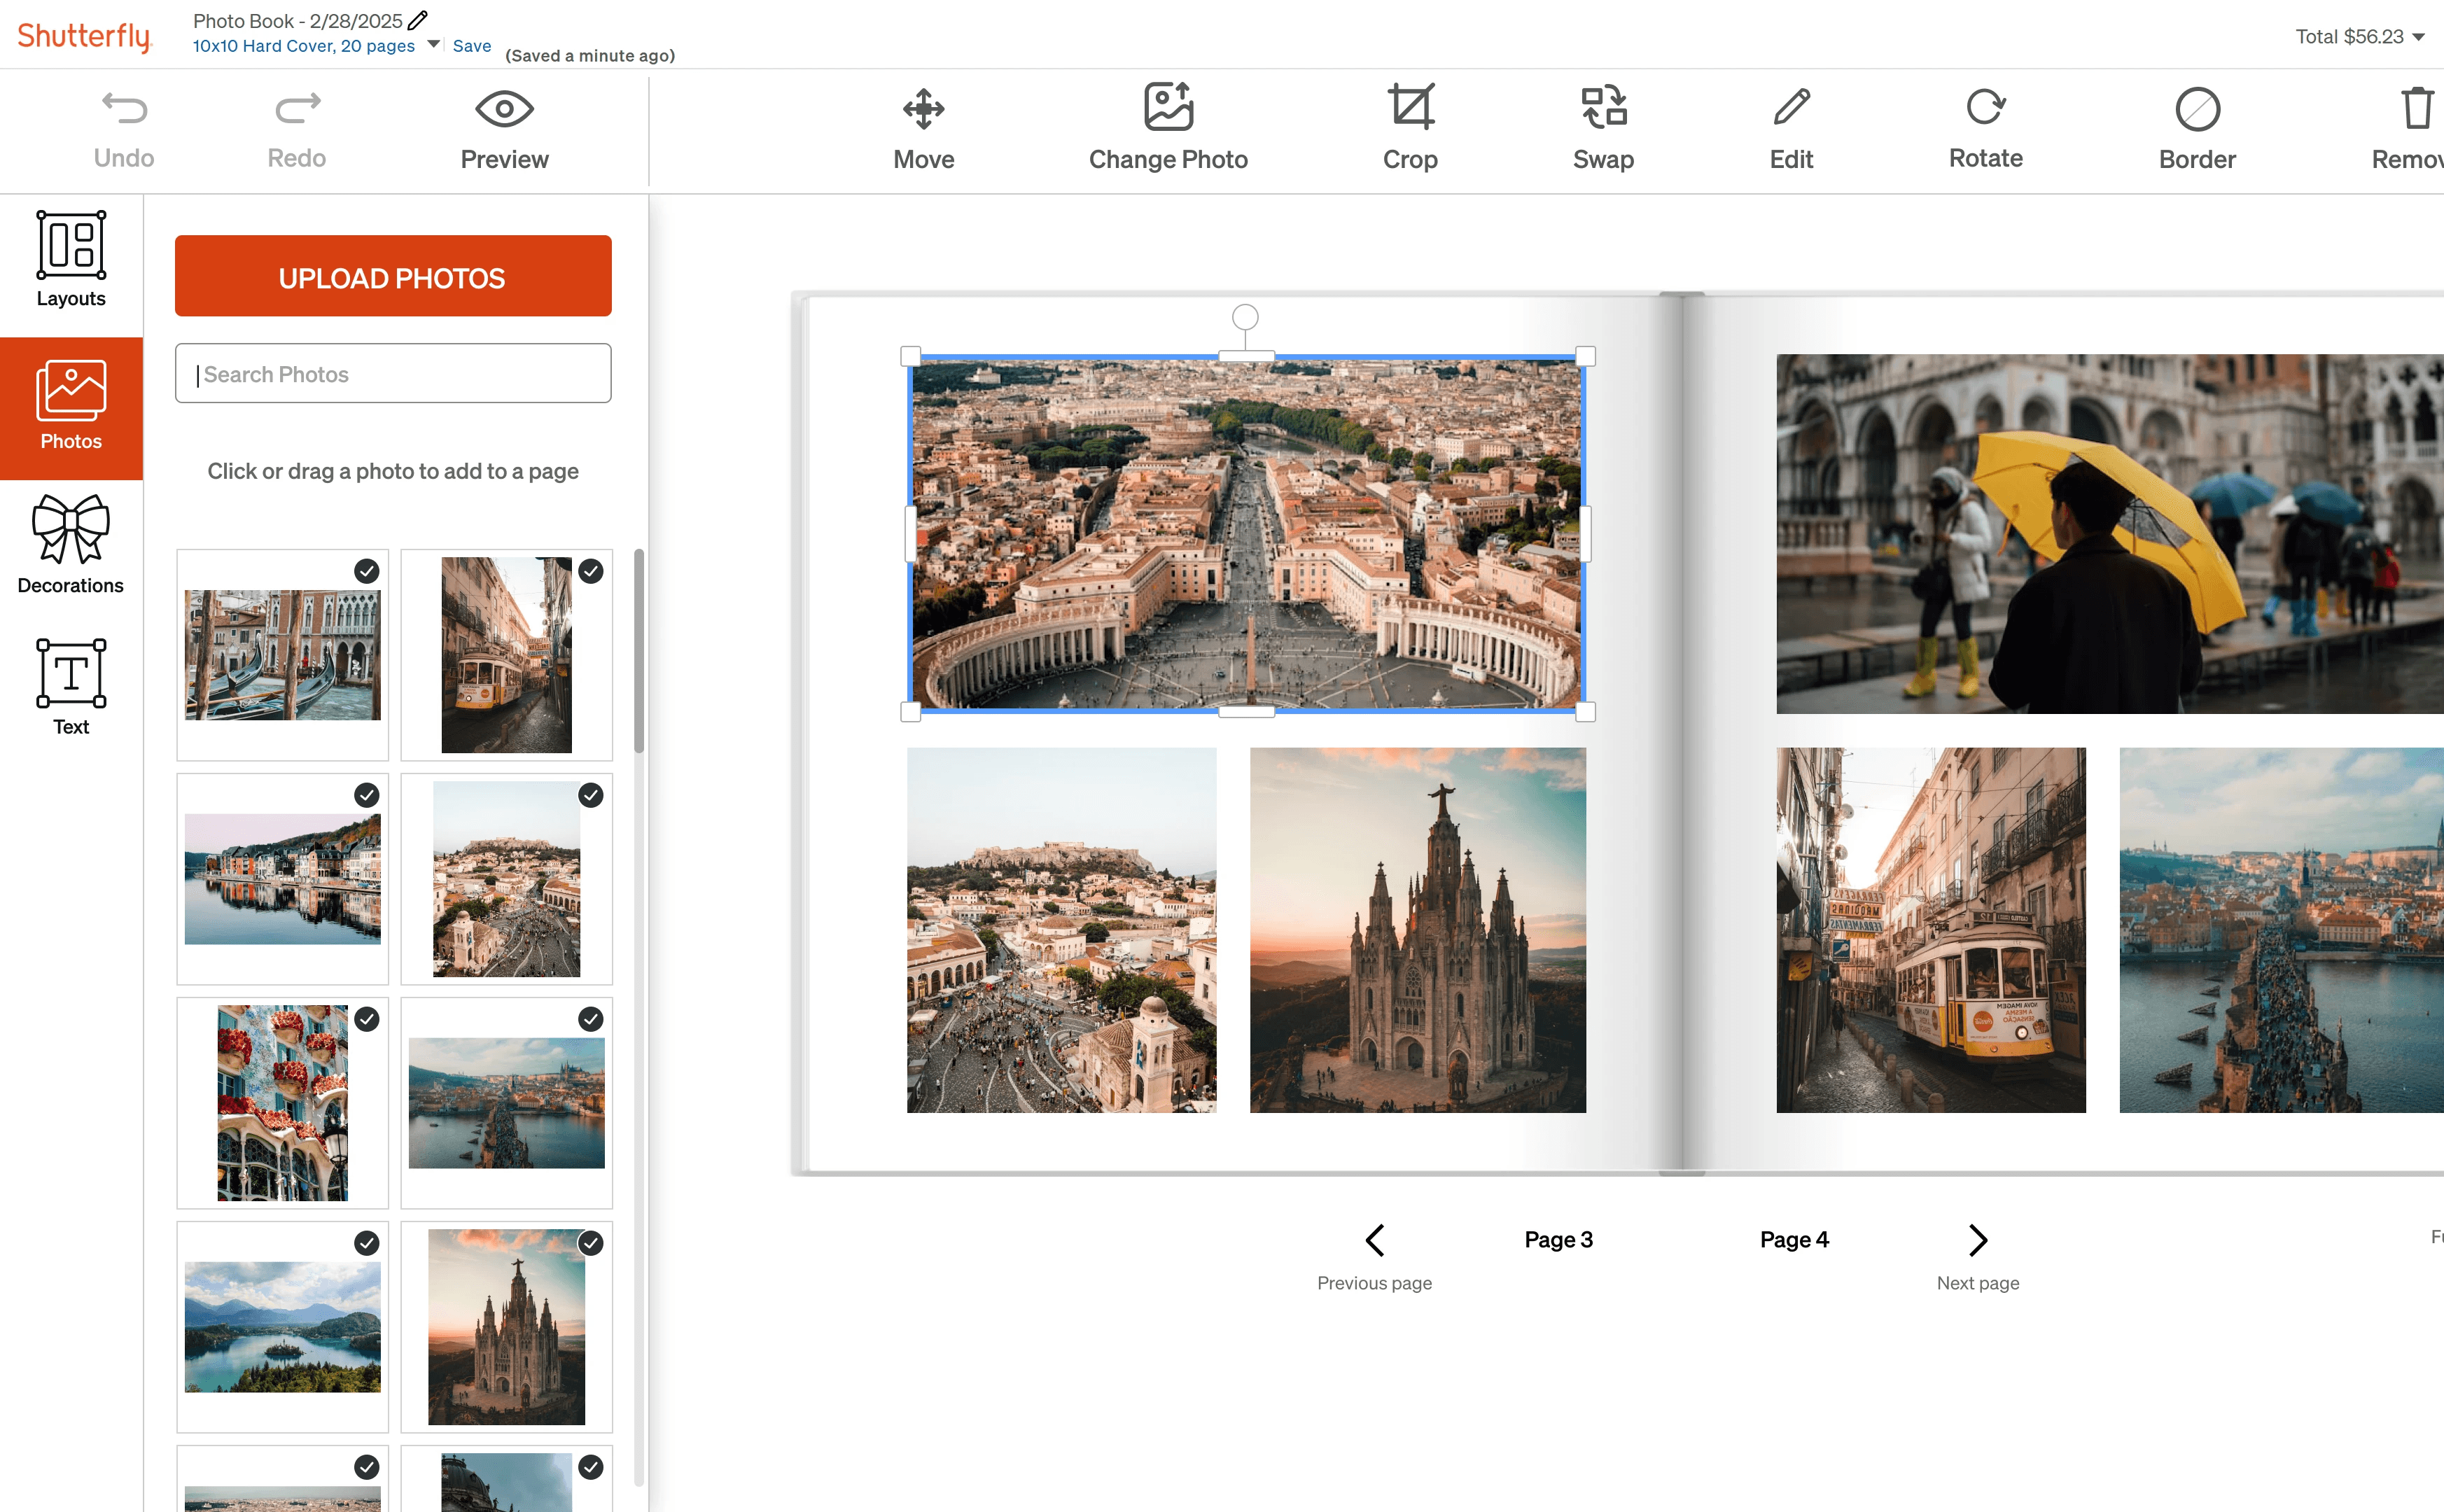Screen dimensions: 2444x1512
Task: Open the Border options
Action: (x=2197, y=109)
